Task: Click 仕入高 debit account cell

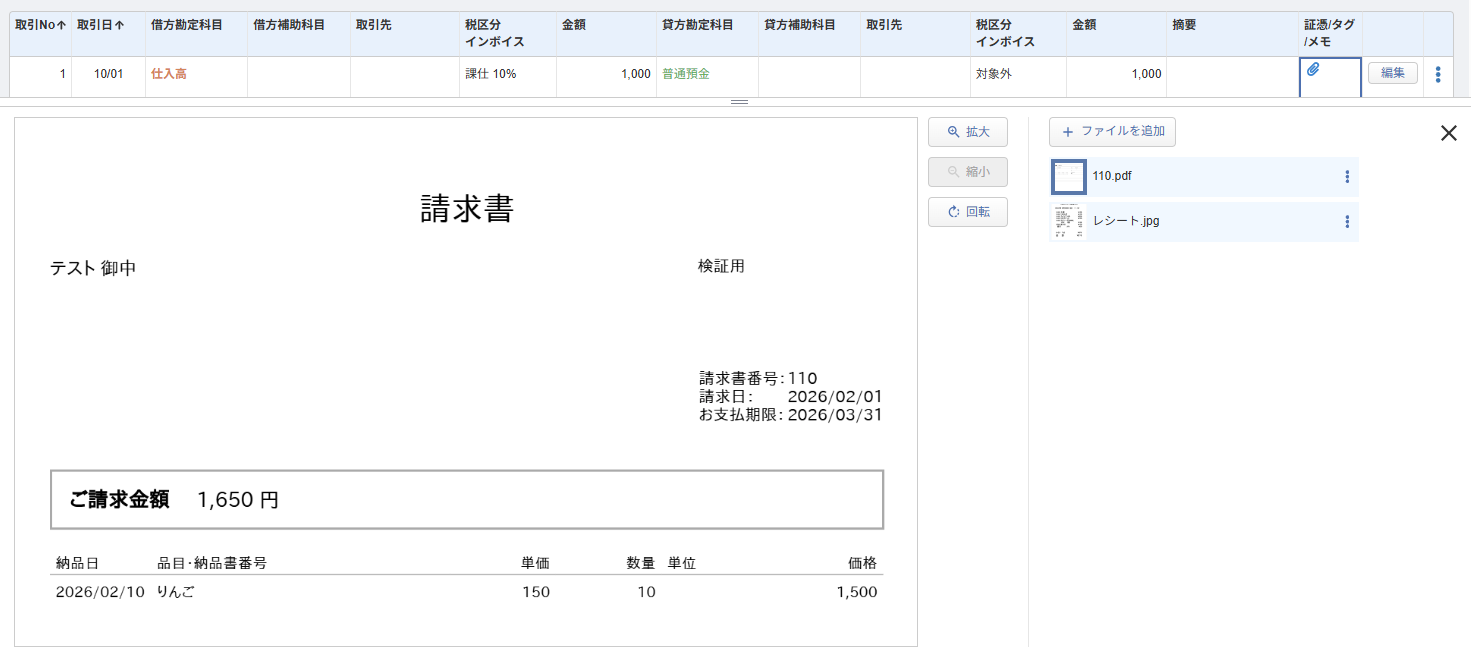Action: click(169, 74)
